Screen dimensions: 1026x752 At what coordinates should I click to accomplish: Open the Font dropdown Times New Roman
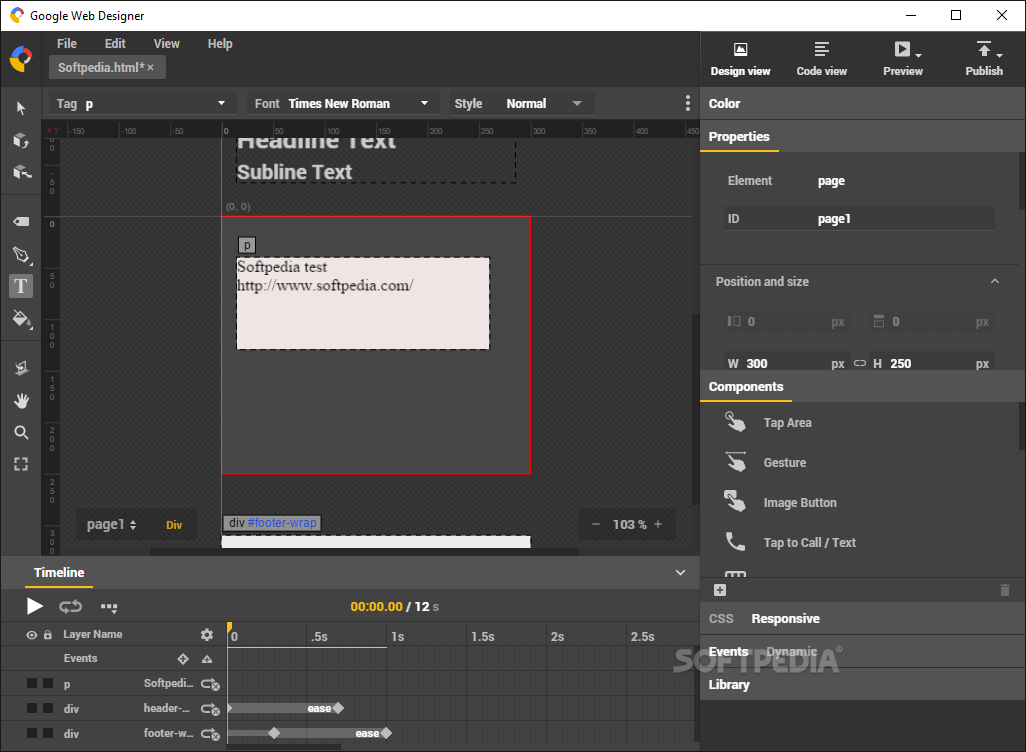[x=342, y=103]
